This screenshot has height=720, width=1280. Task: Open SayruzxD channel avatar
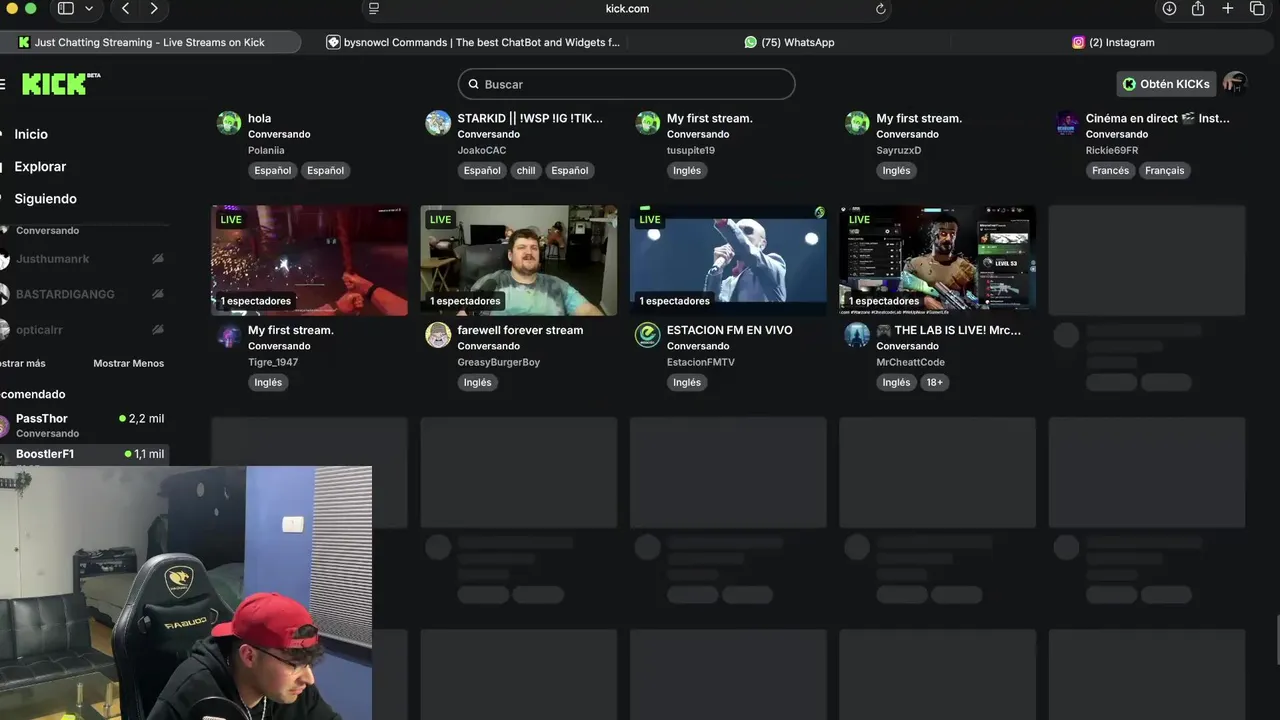[857, 123]
